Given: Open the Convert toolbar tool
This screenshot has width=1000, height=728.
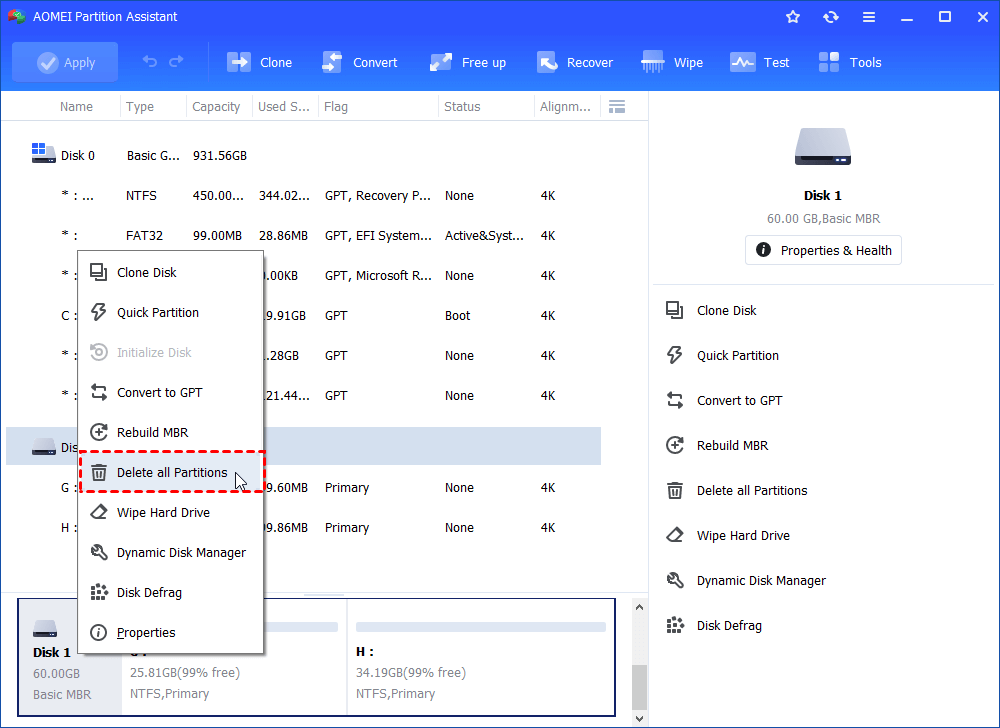Looking at the screenshot, I should click(360, 62).
